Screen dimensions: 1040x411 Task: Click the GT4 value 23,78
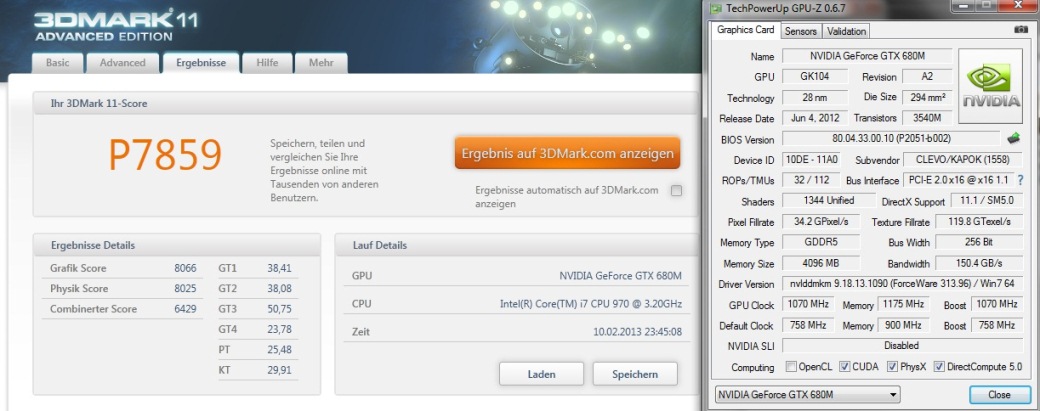pyautogui.click(x=279, y=329)
